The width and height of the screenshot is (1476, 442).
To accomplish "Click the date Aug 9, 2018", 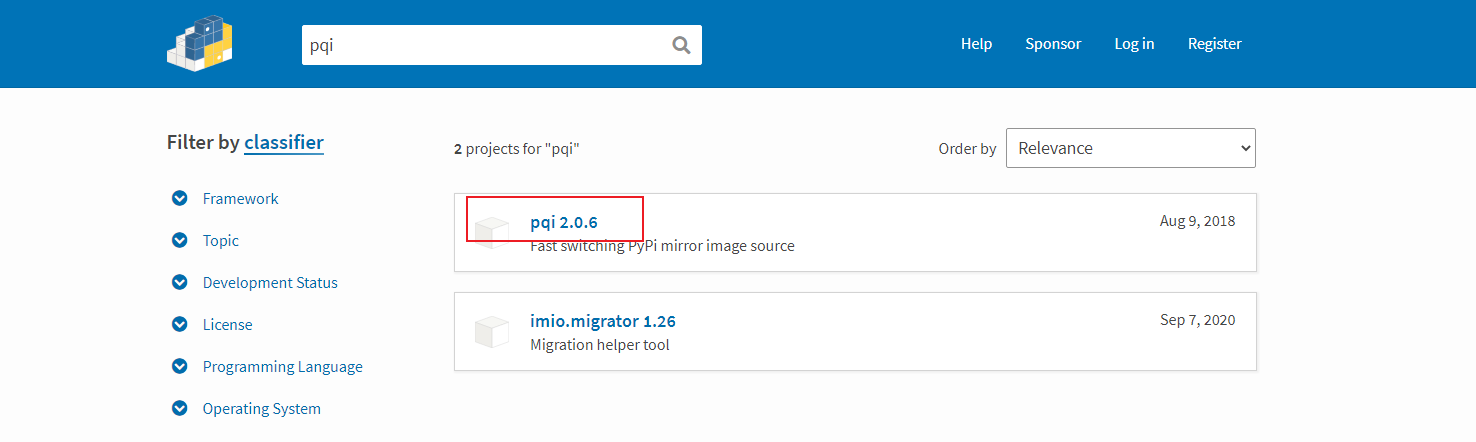I will click(1198, 221).
